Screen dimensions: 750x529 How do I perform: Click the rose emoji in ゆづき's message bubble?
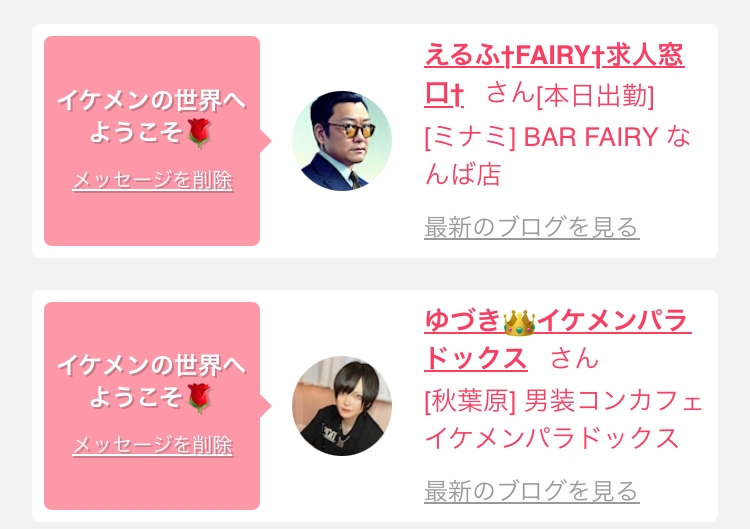[x=199, y=398]
